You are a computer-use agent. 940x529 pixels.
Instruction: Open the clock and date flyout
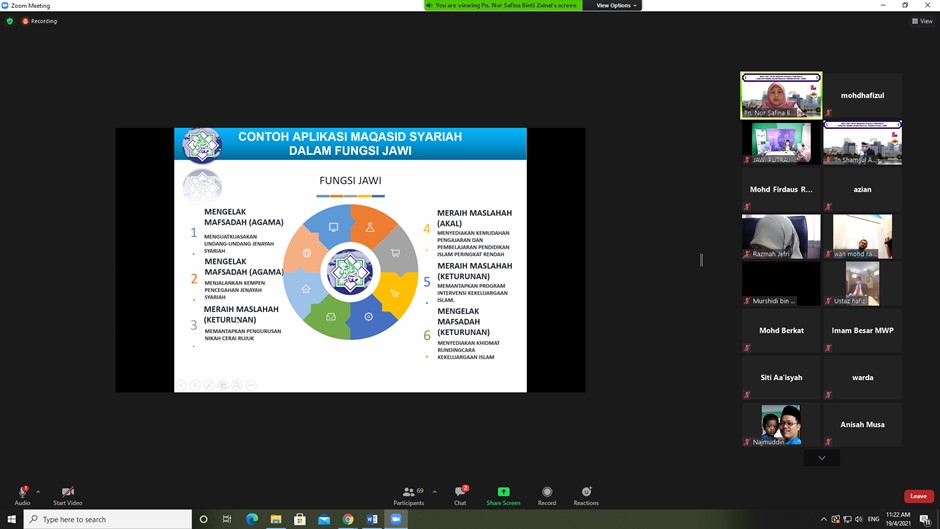(898, 519)
